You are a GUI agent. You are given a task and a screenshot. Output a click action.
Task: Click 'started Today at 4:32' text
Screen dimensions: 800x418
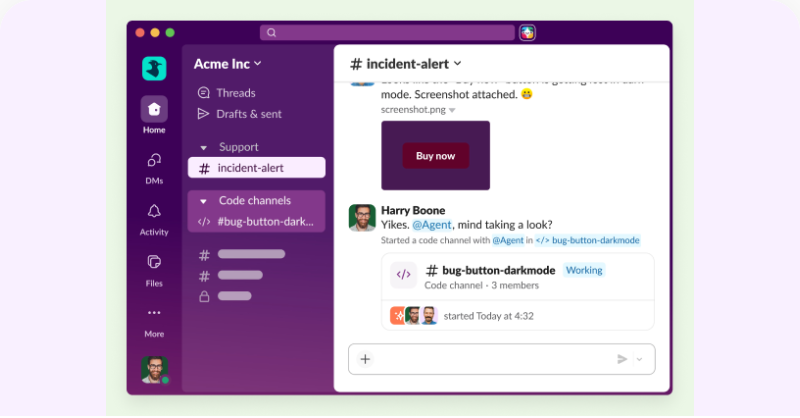489,316
